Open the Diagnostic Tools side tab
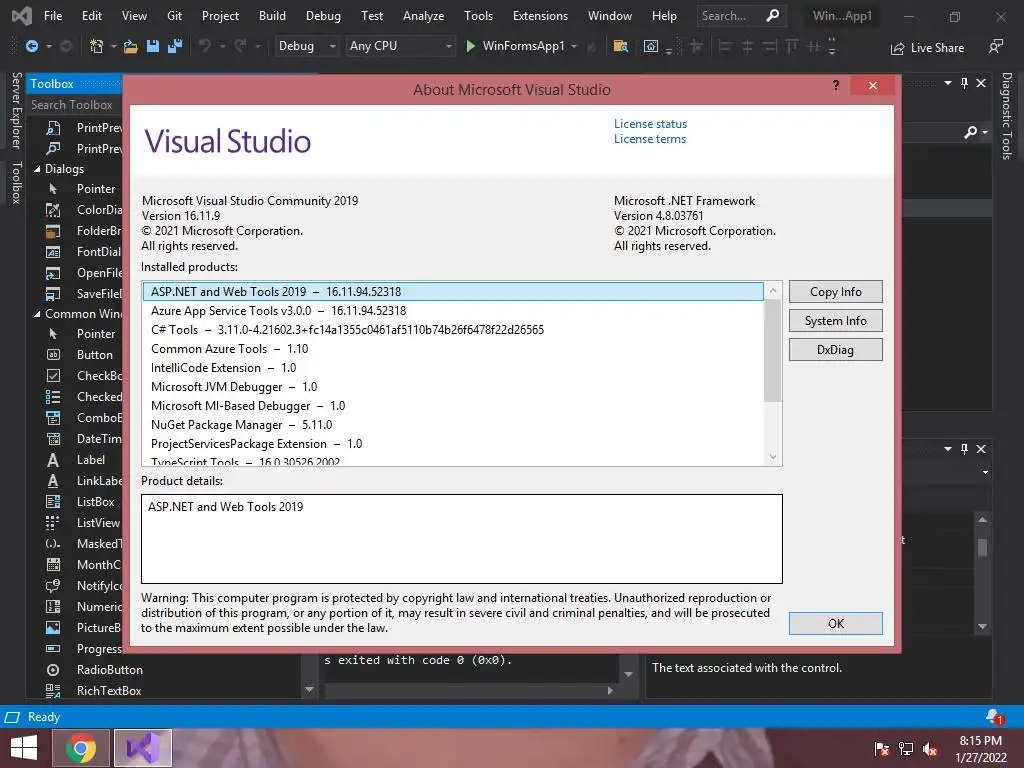1024x768 pixels. pyautogui.click(x=1007, y=116)
